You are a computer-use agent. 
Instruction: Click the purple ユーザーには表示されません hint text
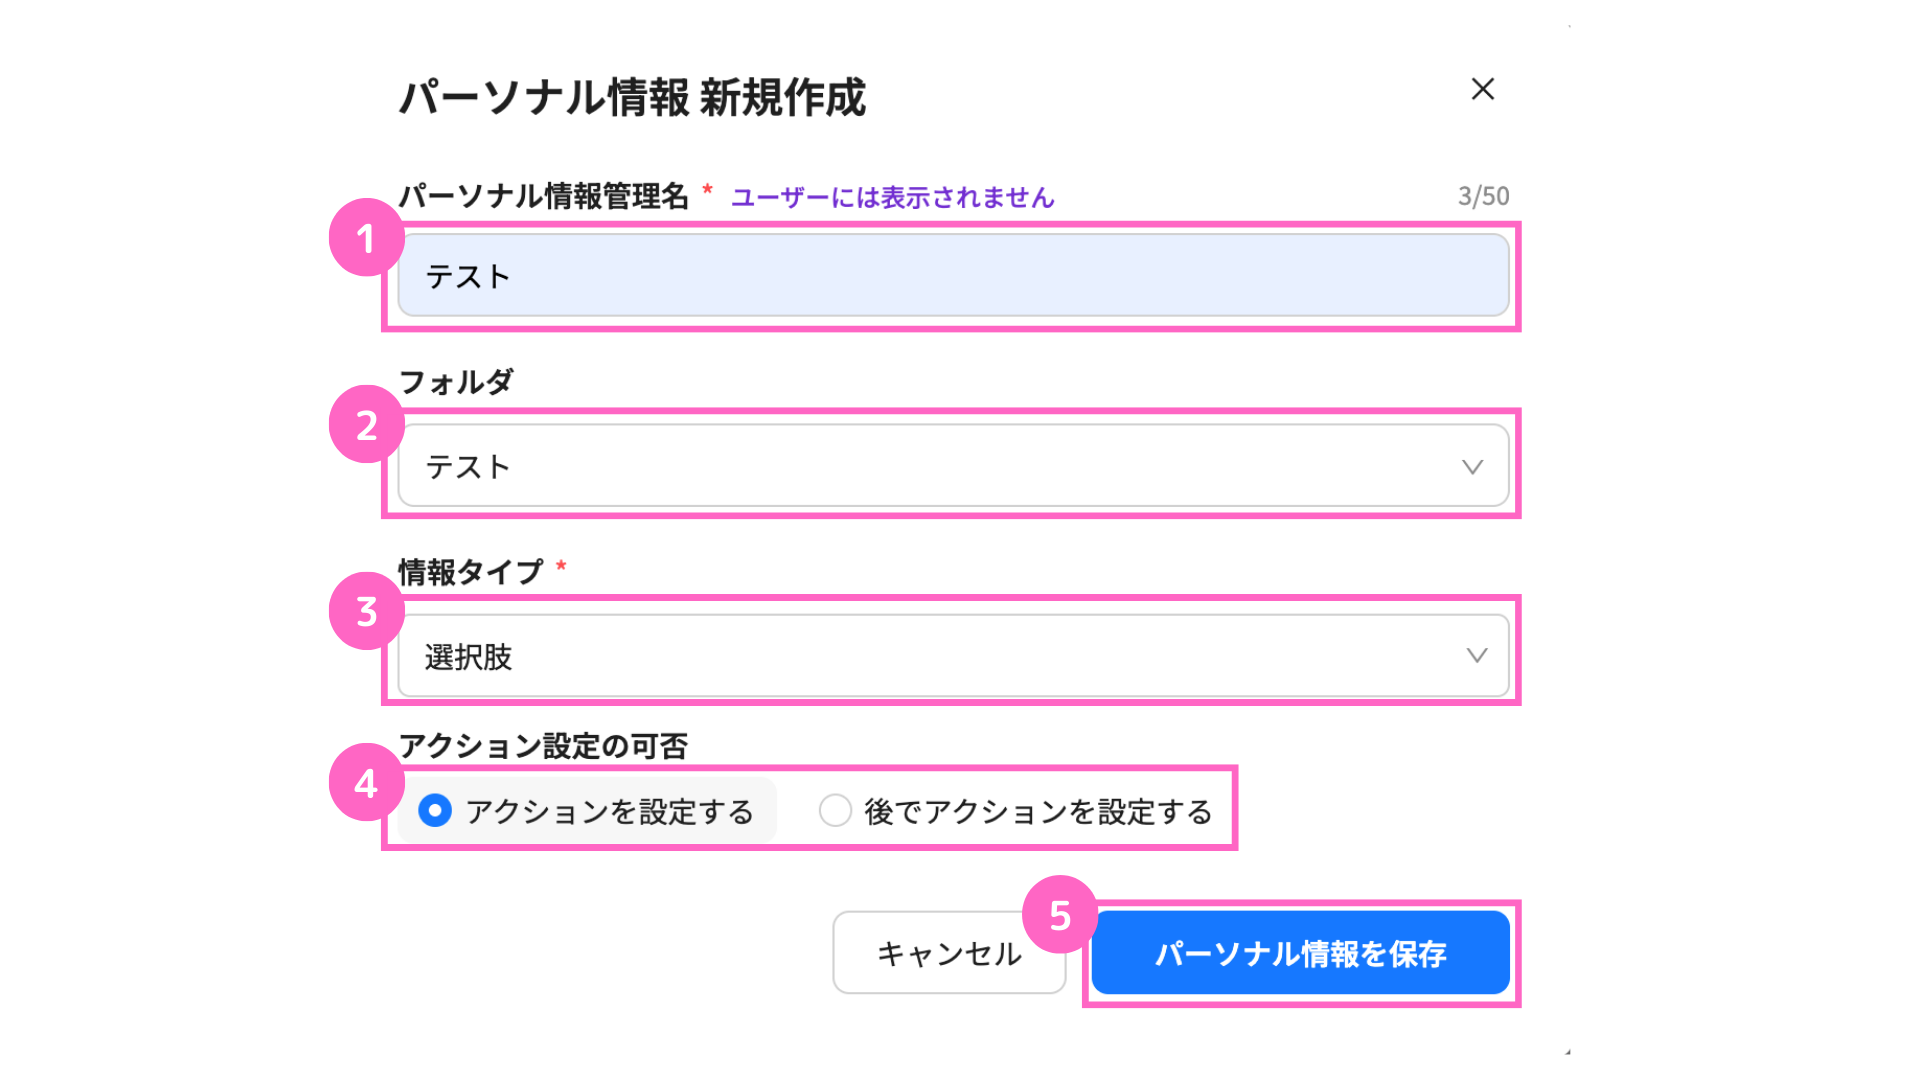(892, 197)
